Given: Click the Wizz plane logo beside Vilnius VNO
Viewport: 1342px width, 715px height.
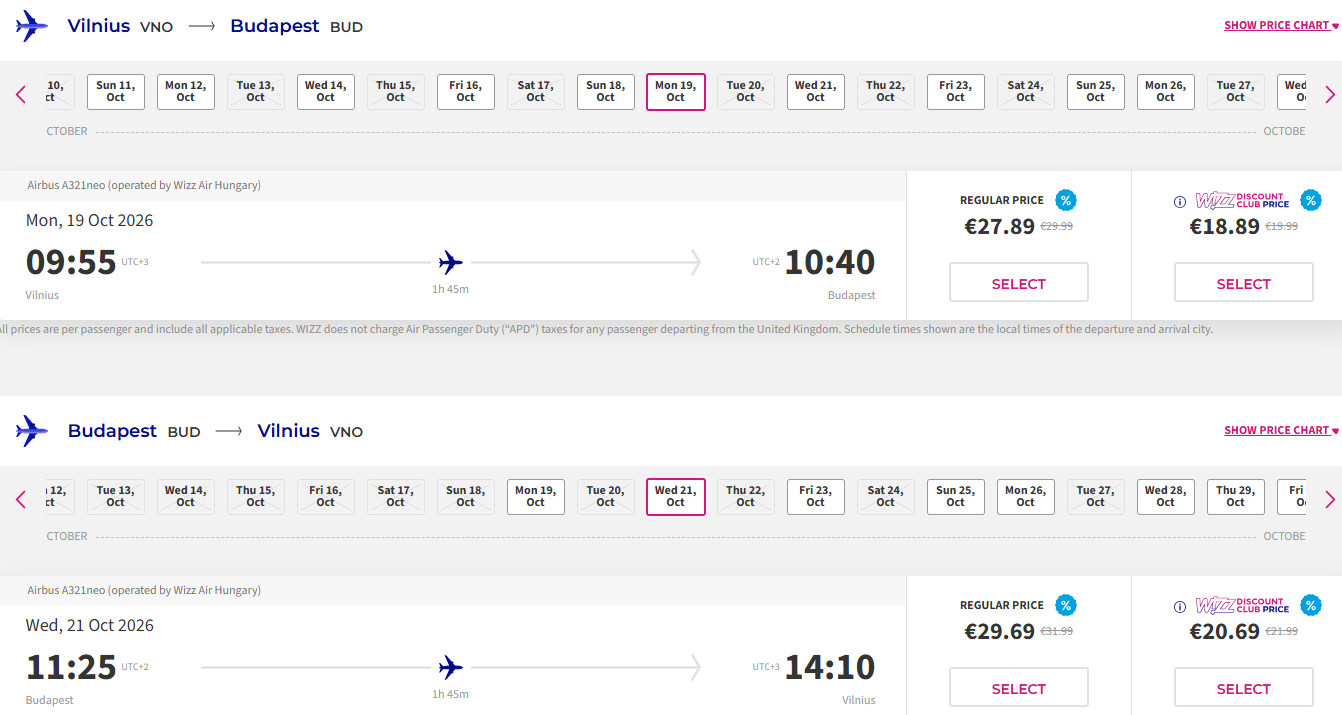Looking at the screenshot, I should tap(32, 26).
